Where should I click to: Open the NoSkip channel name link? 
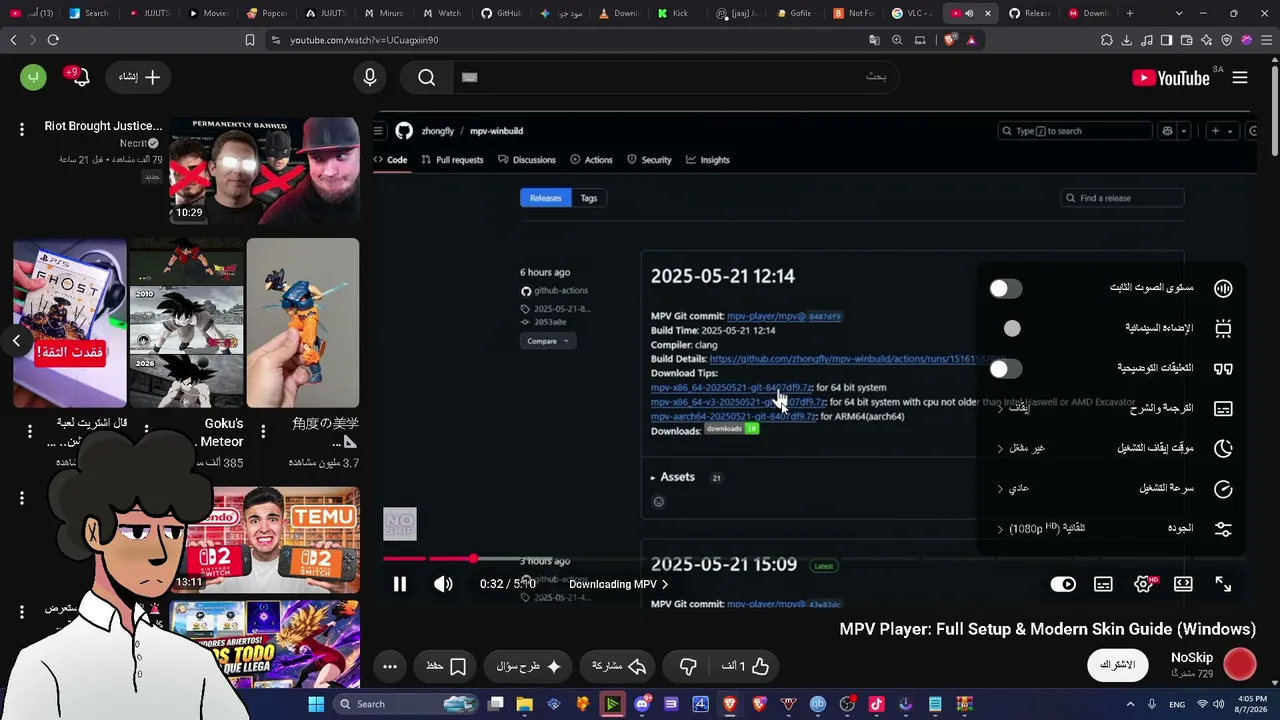point(1192,658)
